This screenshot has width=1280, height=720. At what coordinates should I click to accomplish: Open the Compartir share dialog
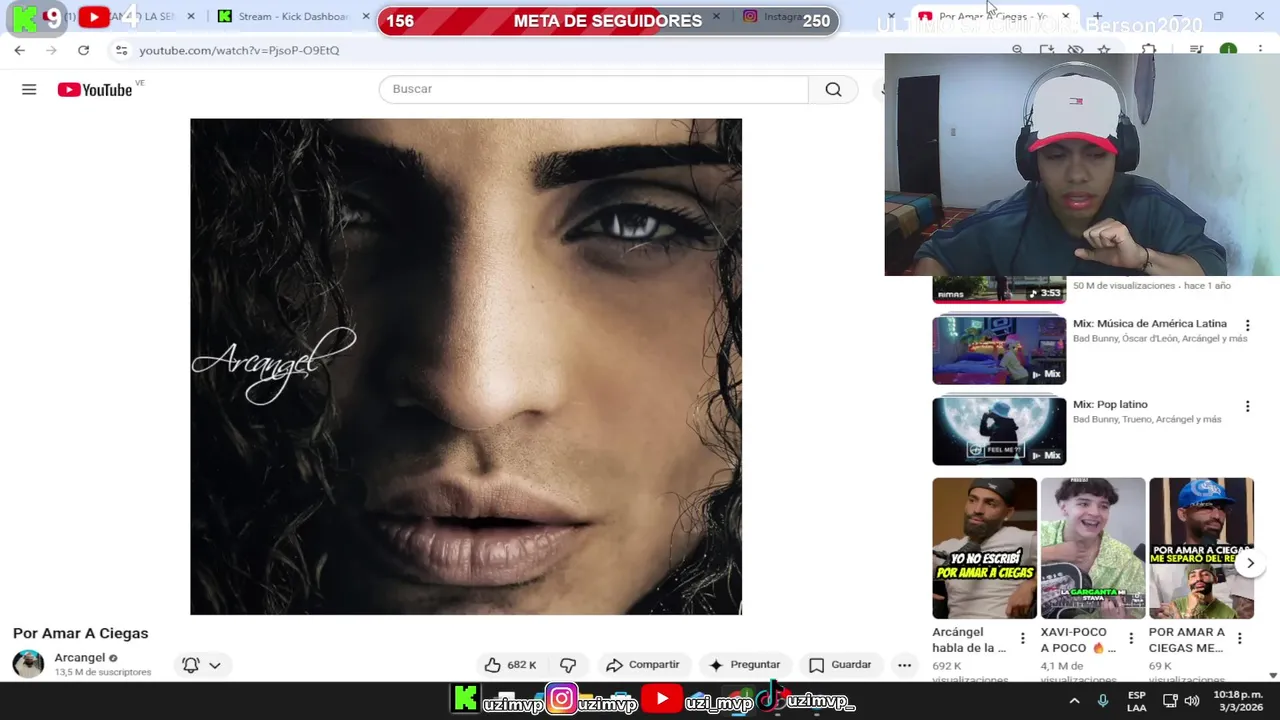[x=643, y=665]
